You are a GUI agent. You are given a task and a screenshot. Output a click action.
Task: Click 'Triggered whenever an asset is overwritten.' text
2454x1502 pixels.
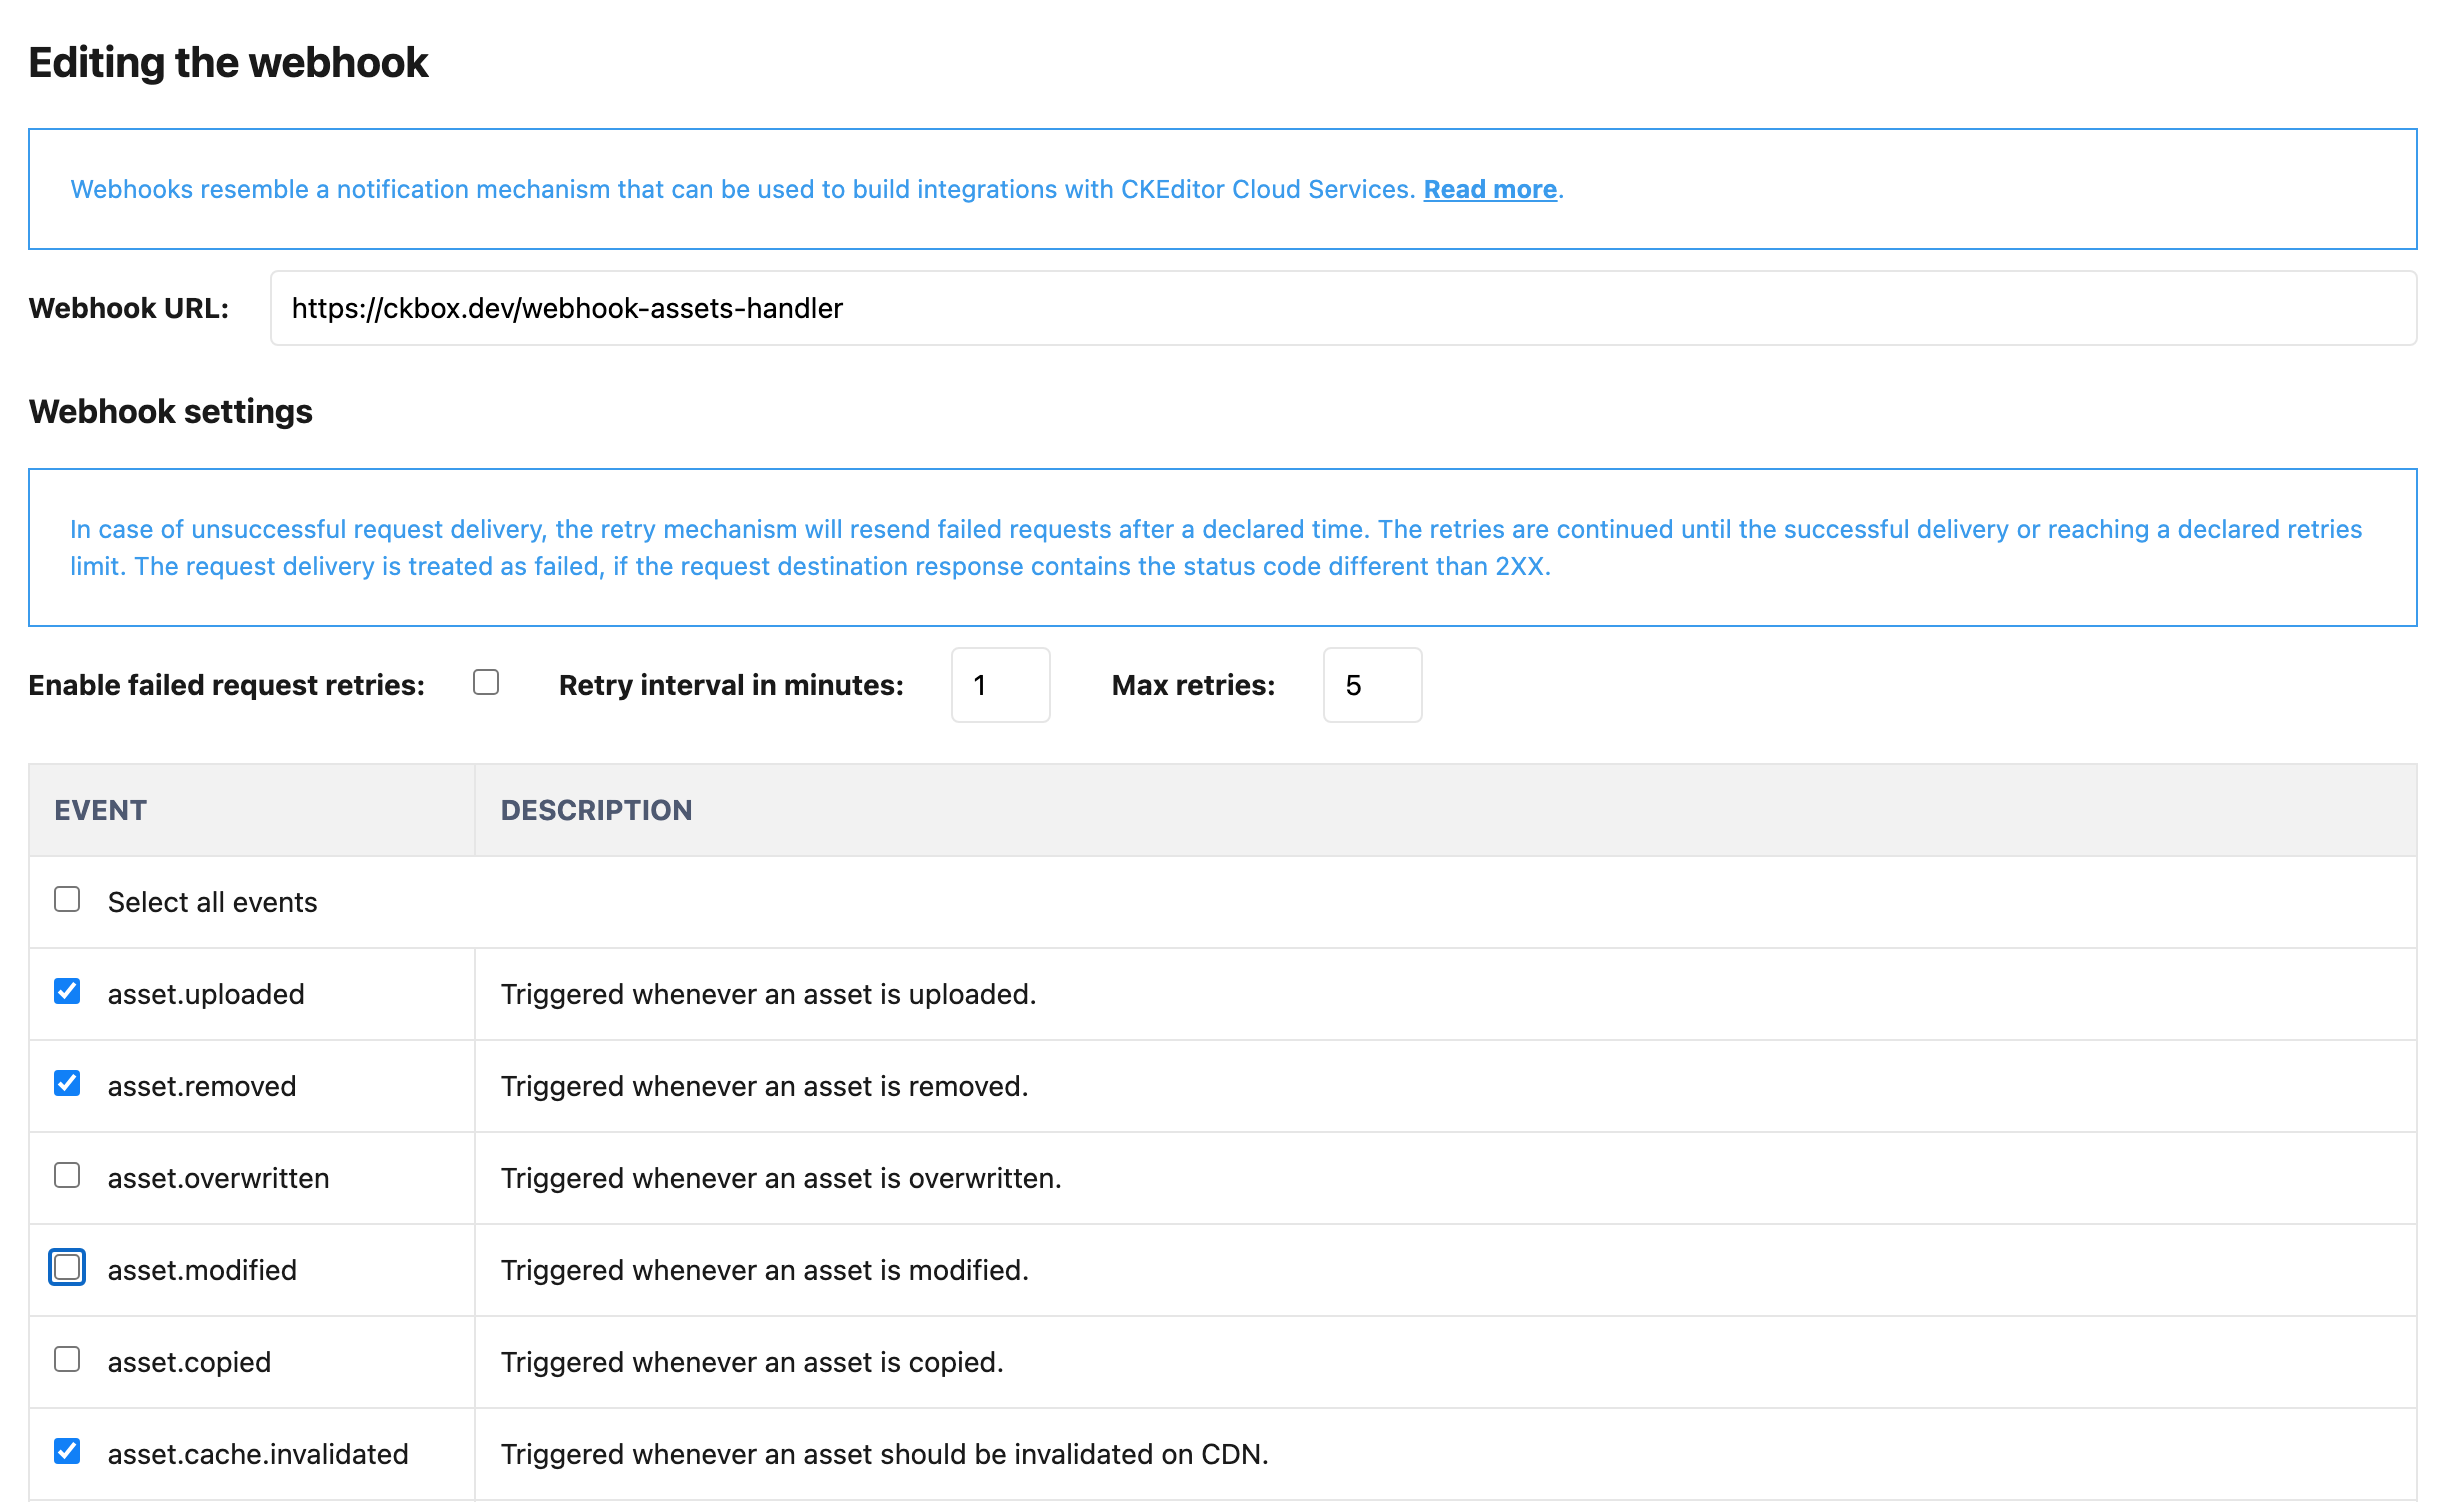[x=781, y=1178]
